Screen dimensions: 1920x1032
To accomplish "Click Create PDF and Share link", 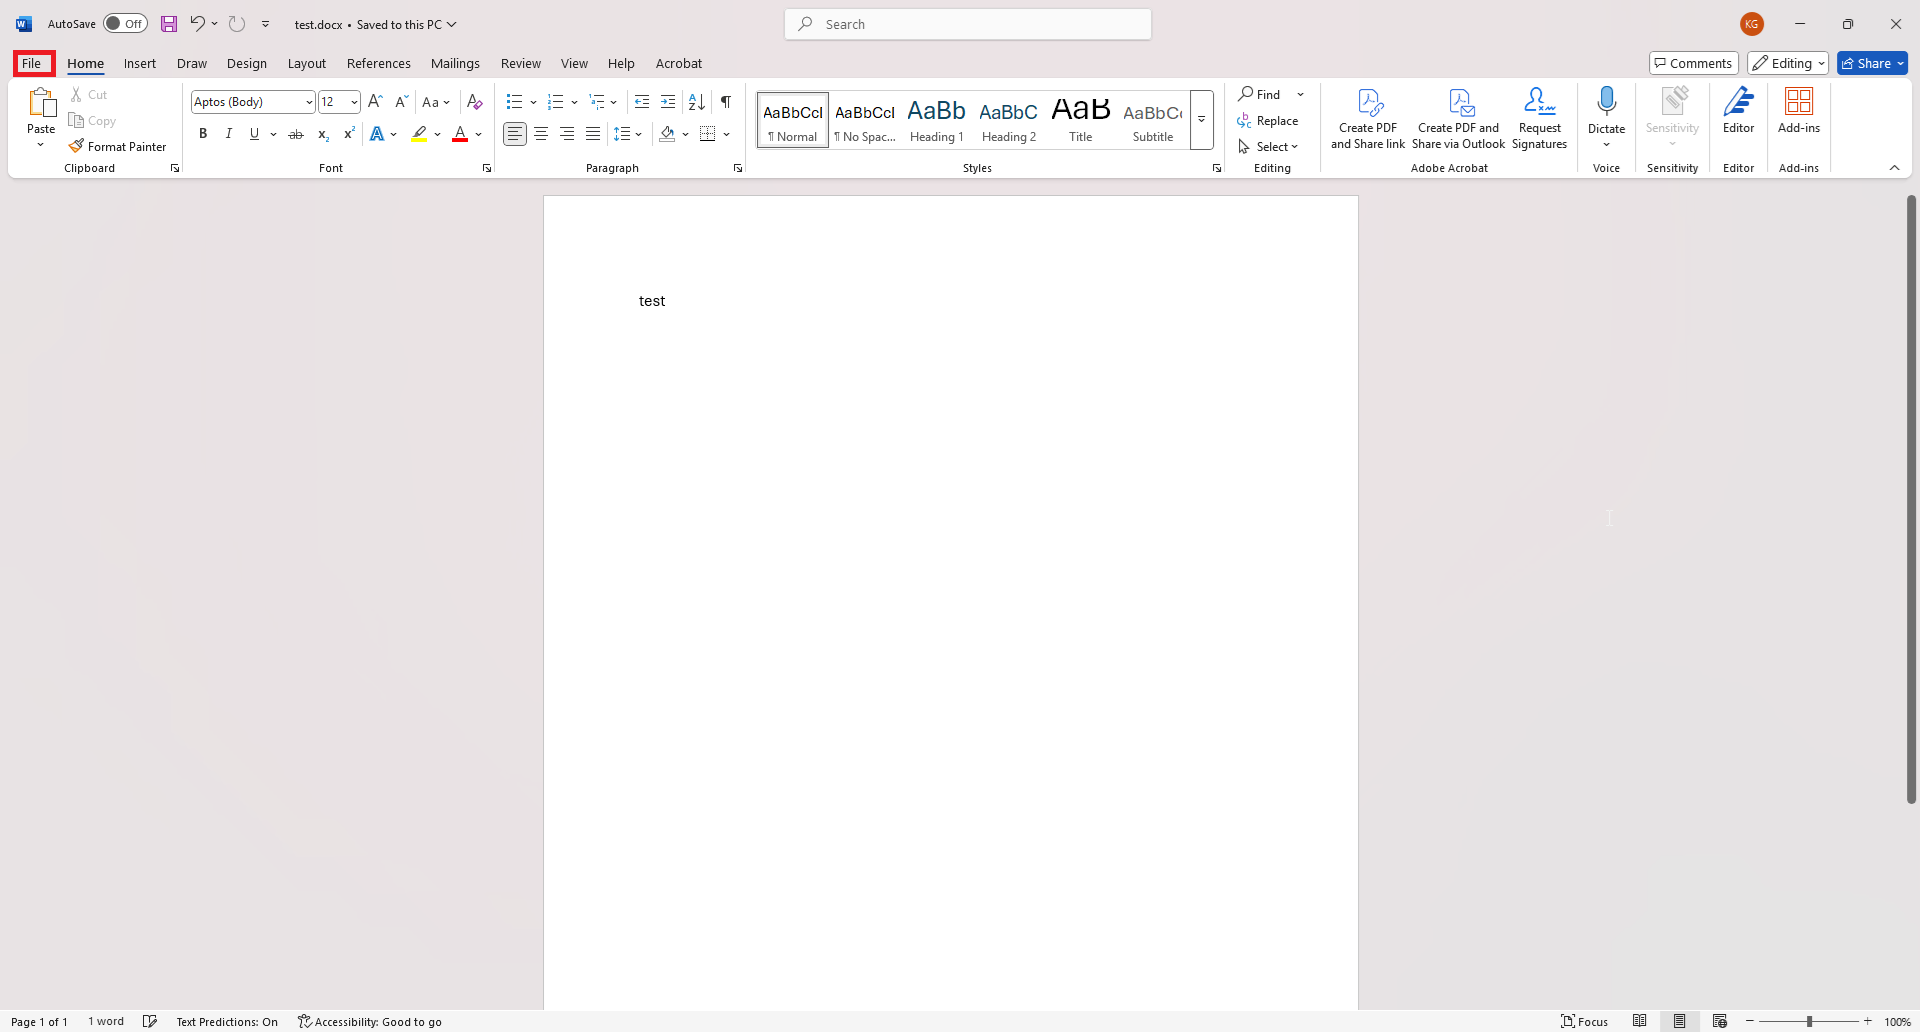I will pos(1367,118).
